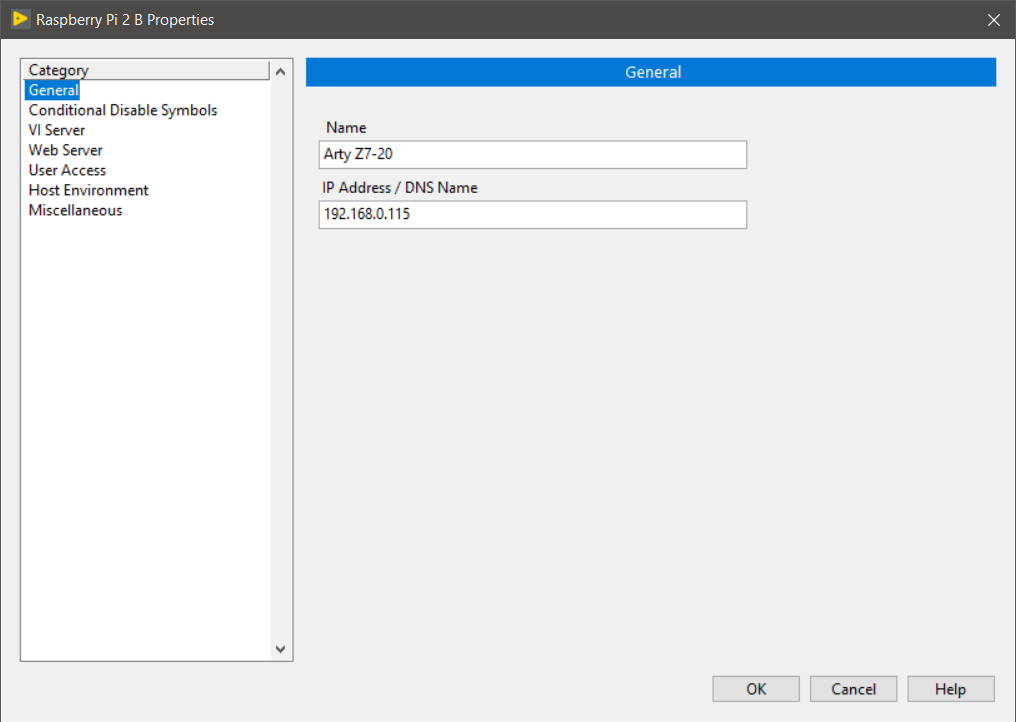Image resolution: width=1016 pixels, height=722 pixels.
Task: Cancel the properties dialog
Action: click(853, 689)
